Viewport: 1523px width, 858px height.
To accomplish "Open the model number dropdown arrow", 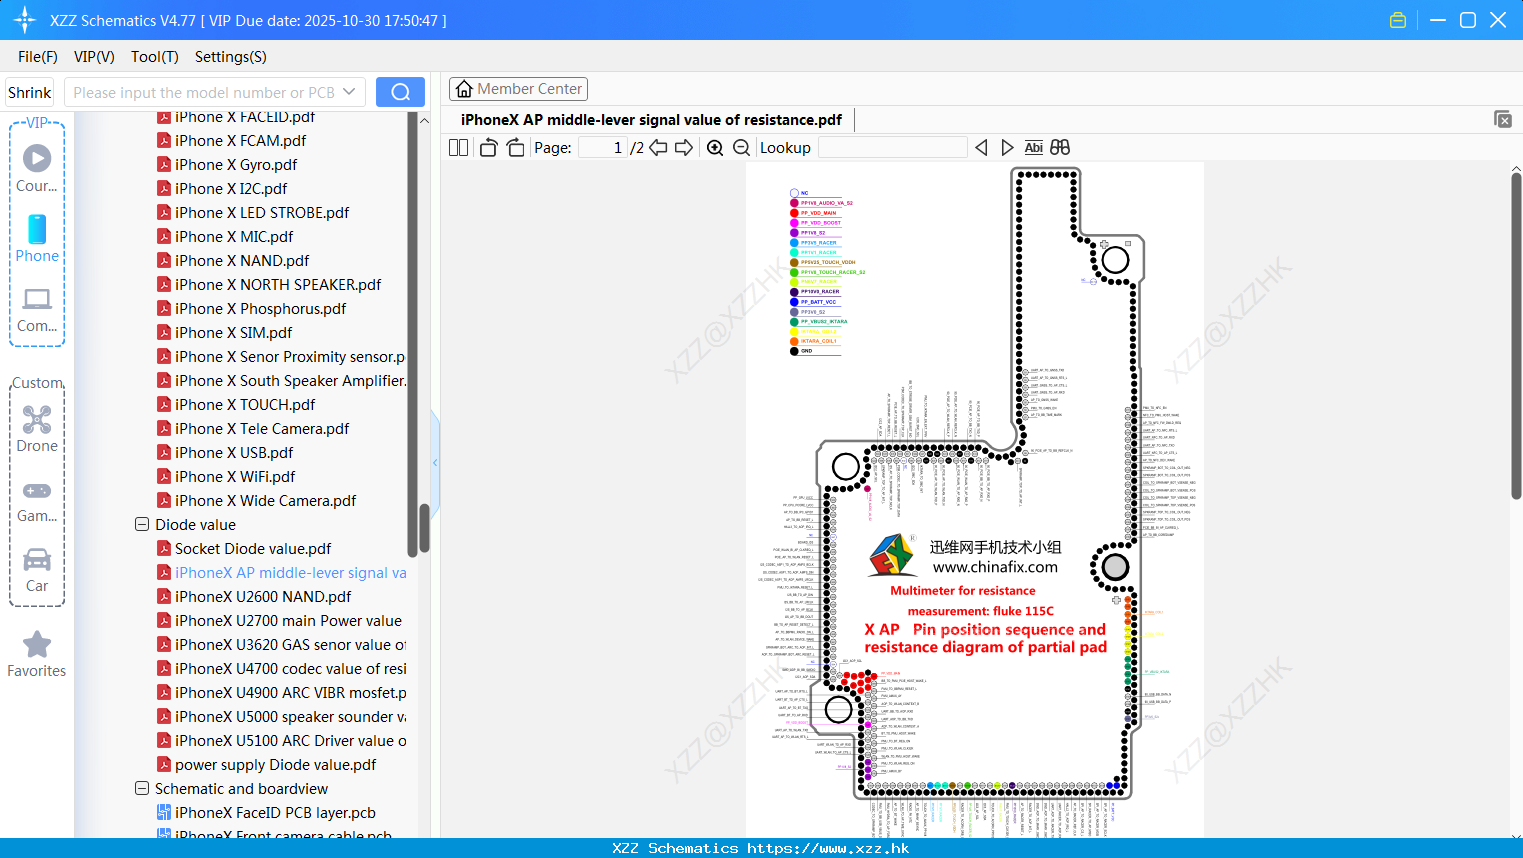I will 349,92.
